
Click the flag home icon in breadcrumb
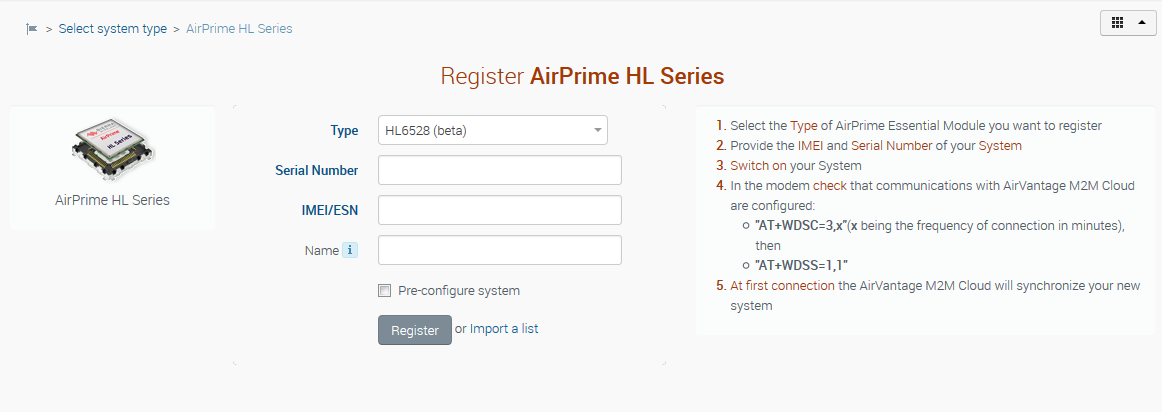(31, 29)
